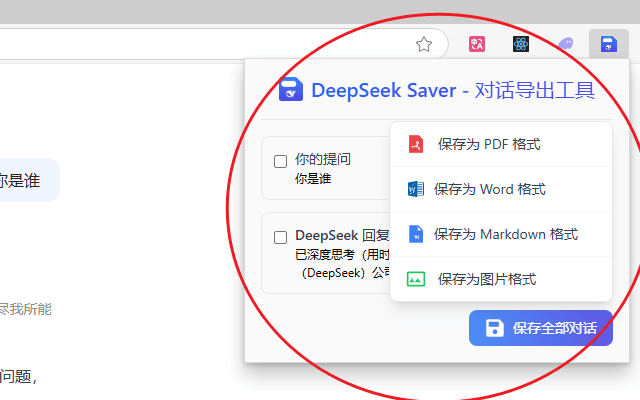The width and height of the screenshot is (640, 400).
Task: Click the bookmark star in address bar
Action: click(x=424, y=44)
